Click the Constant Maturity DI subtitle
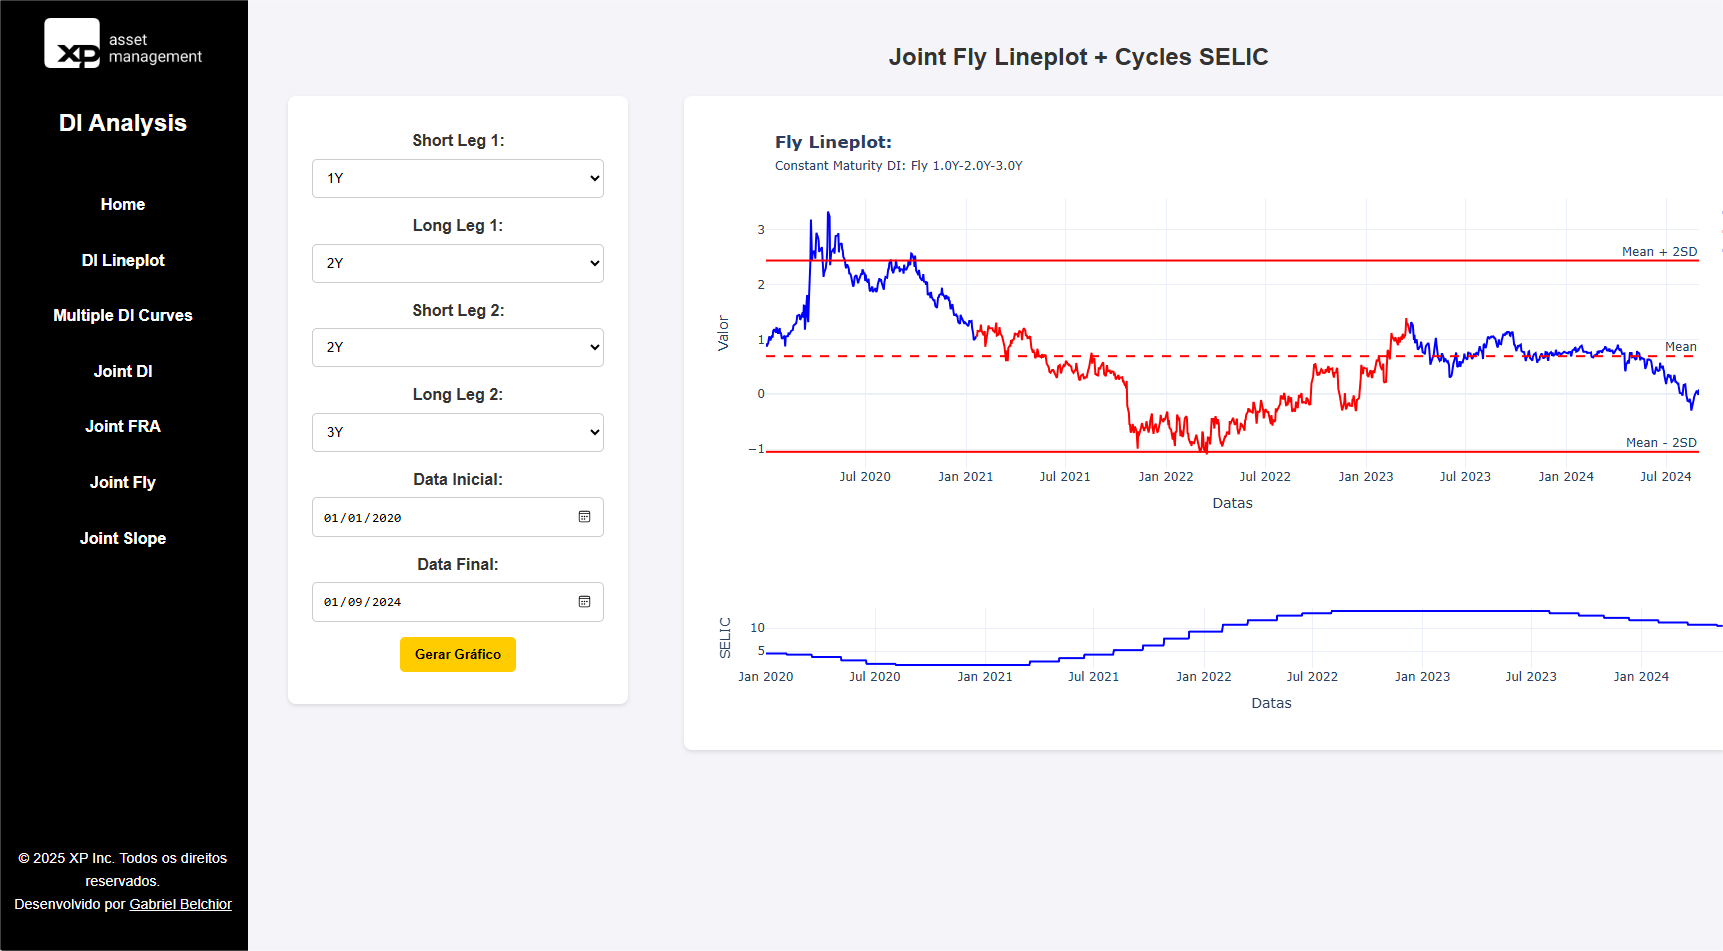 pos(898,166)
